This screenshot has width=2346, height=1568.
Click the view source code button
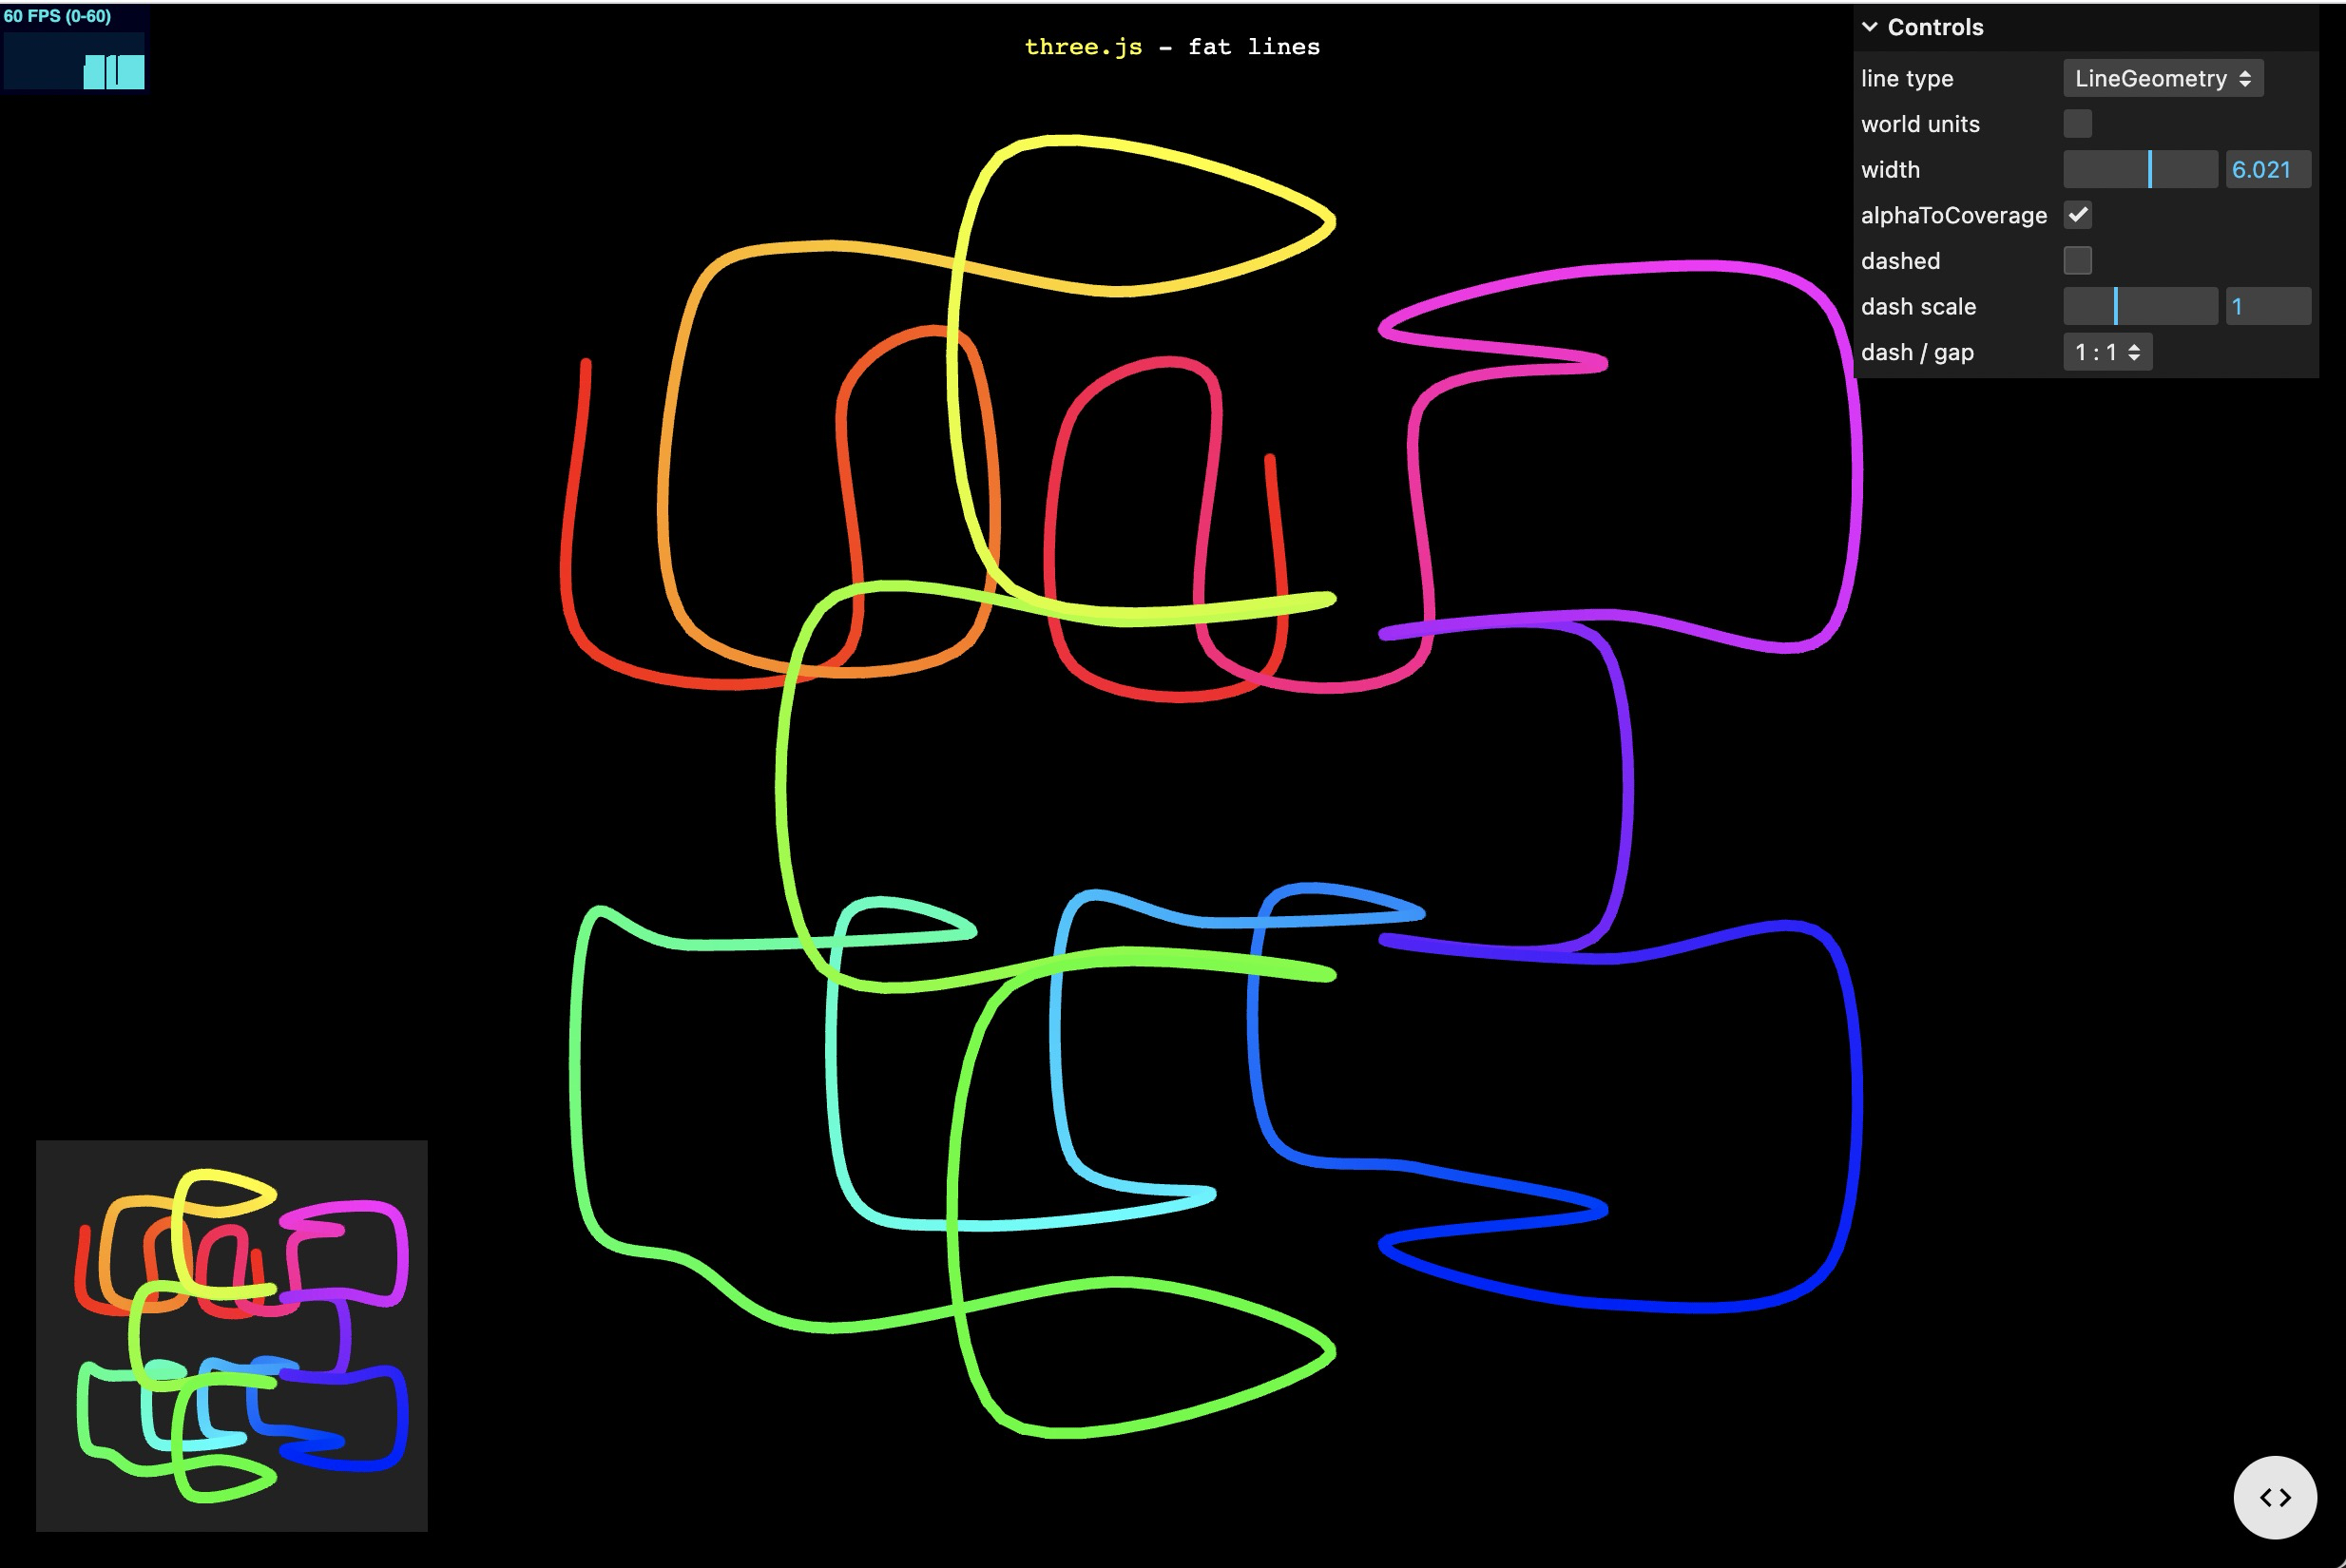[2274, 1497]
